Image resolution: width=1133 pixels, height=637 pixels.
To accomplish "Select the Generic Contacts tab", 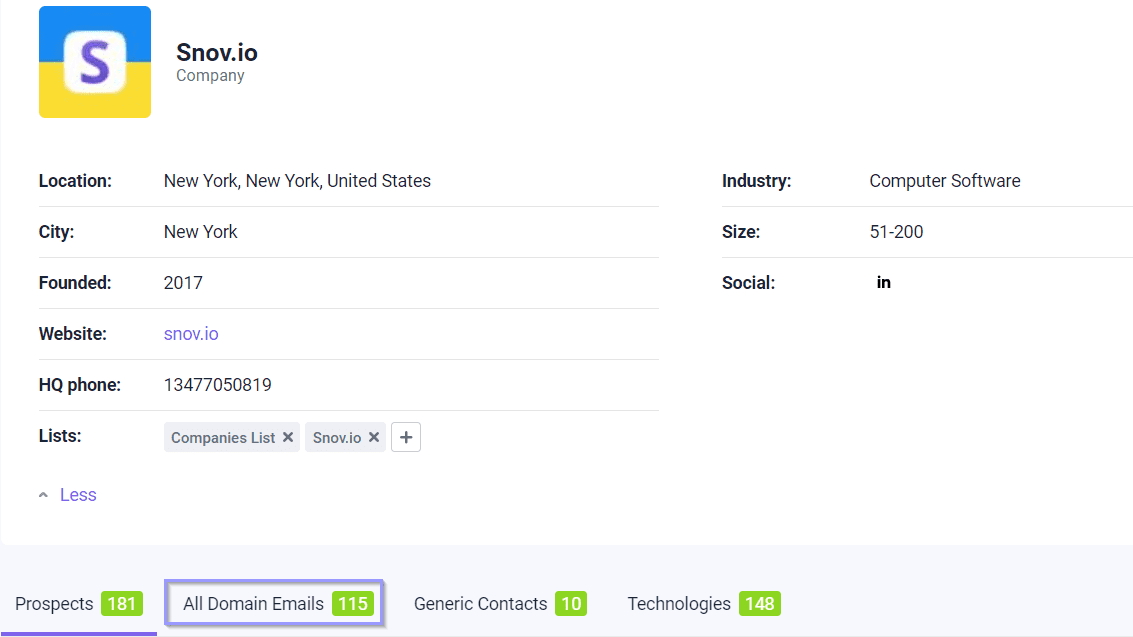I will point(480,604).
